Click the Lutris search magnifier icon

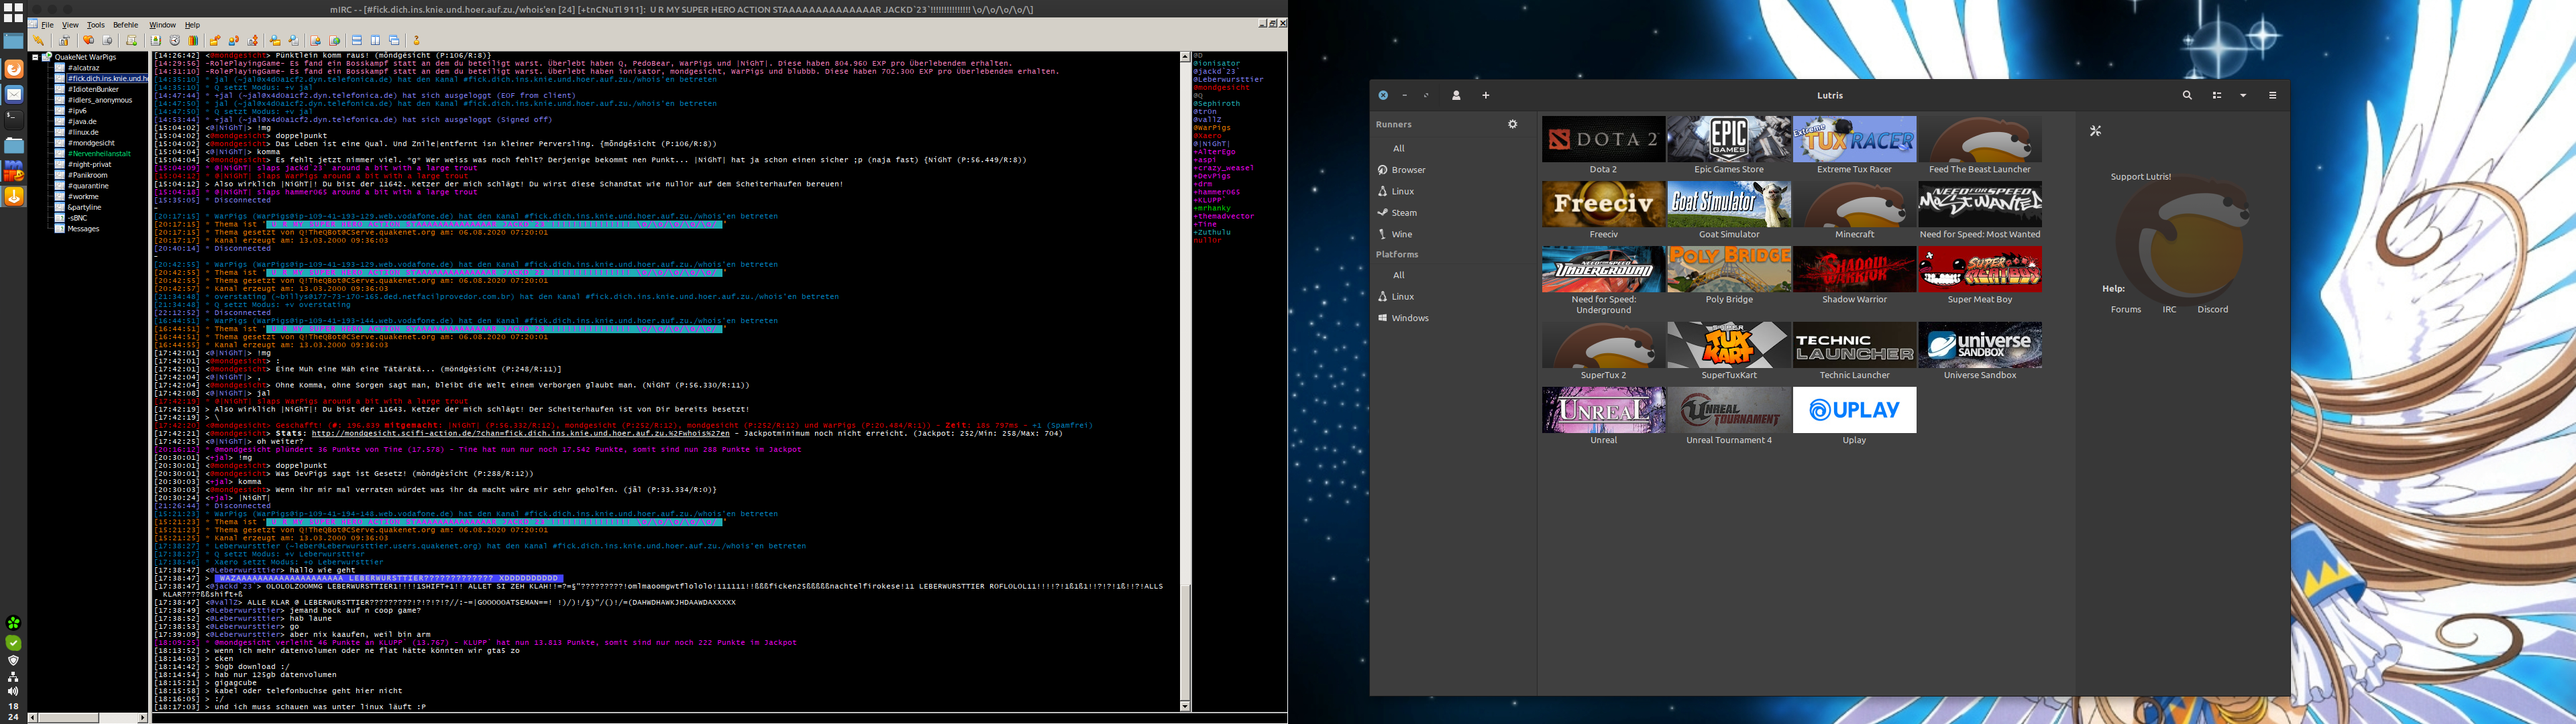tap(2187, 96)
